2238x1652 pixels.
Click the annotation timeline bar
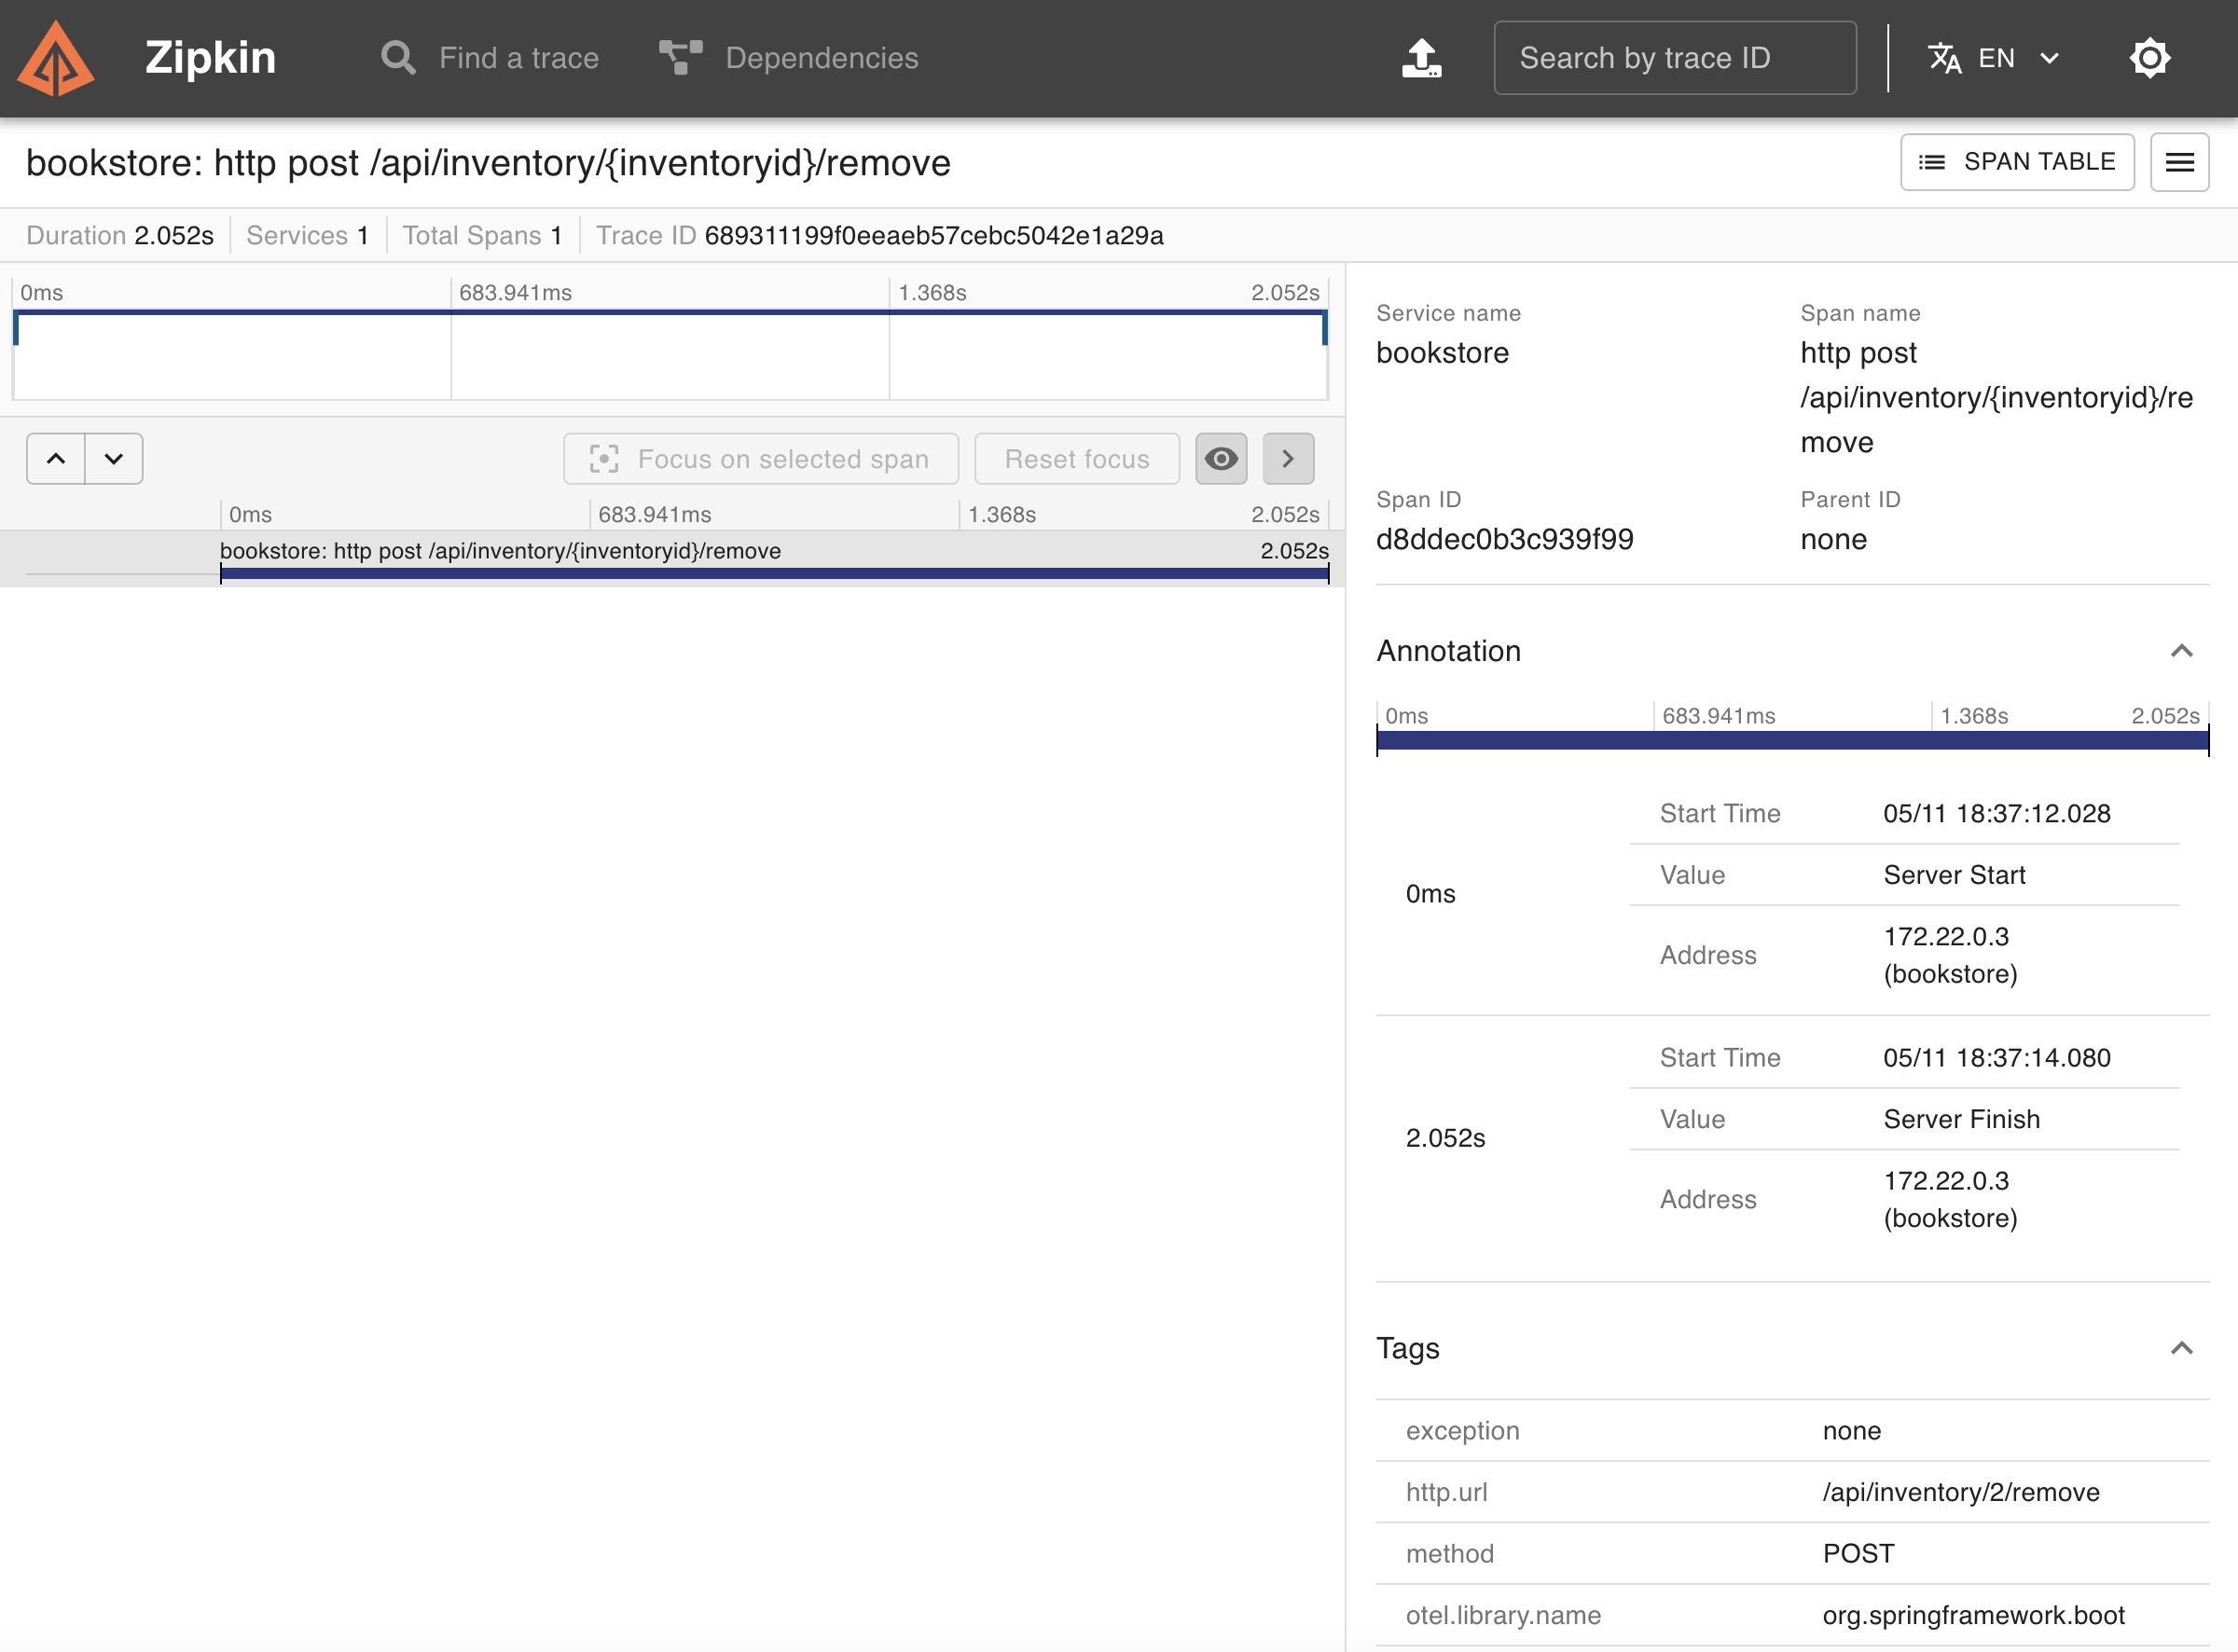[1792, 741]
